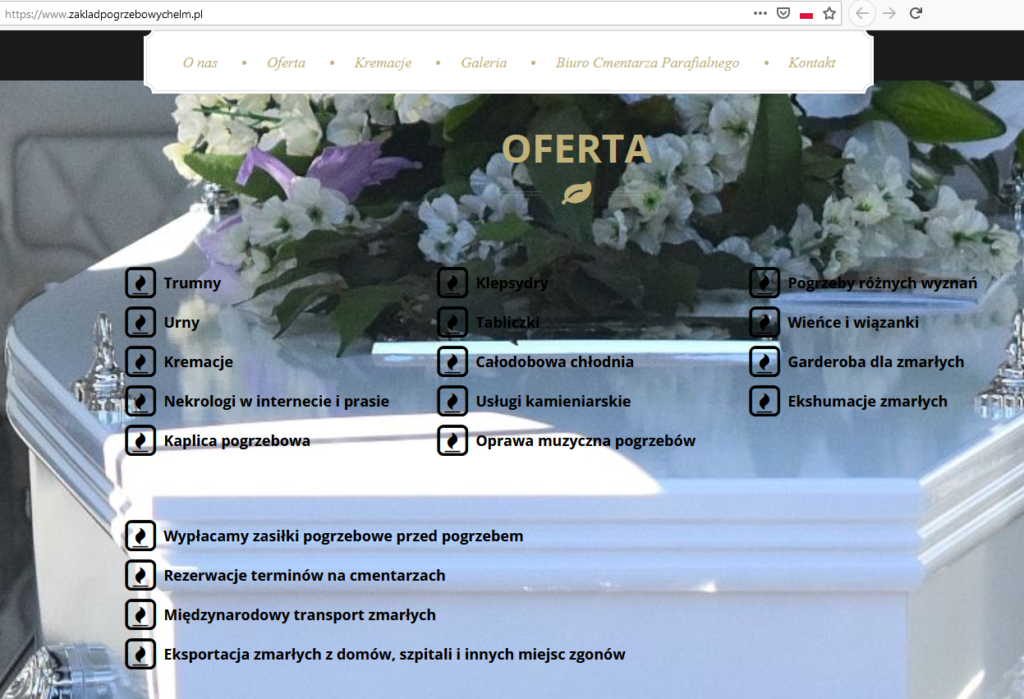Image resolution: width=1024 pixels, height=699 pixels.
Task: Click the flame icon beside Eksportacja zmarłych
Action: point(140,654)
